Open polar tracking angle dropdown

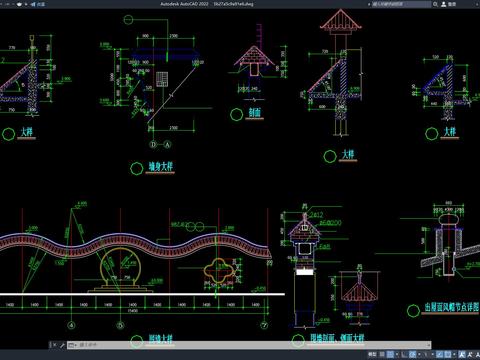coord(419,354)
